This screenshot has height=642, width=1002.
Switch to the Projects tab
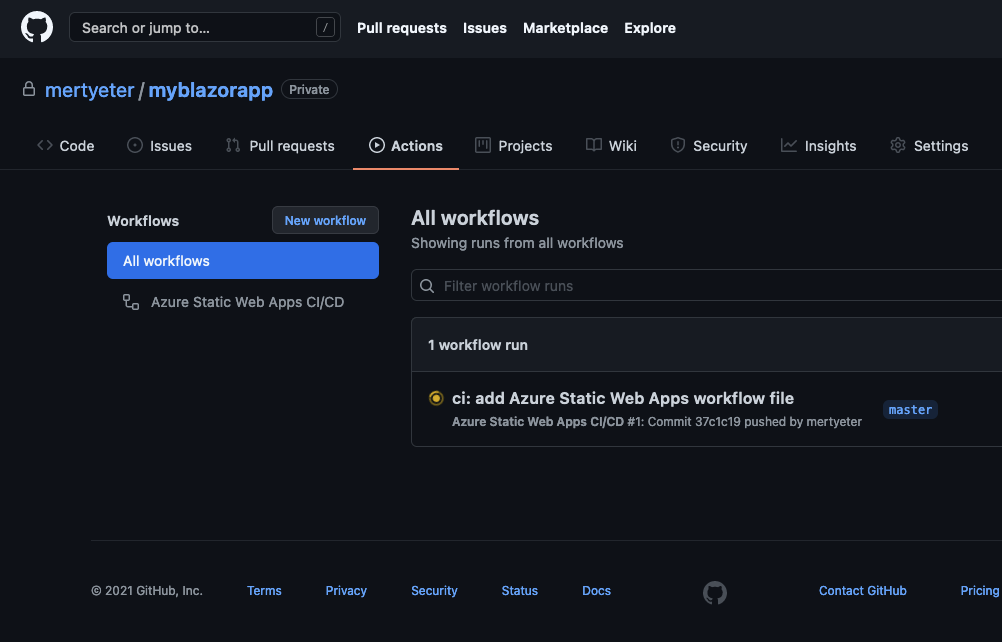[x=513, y=146]
